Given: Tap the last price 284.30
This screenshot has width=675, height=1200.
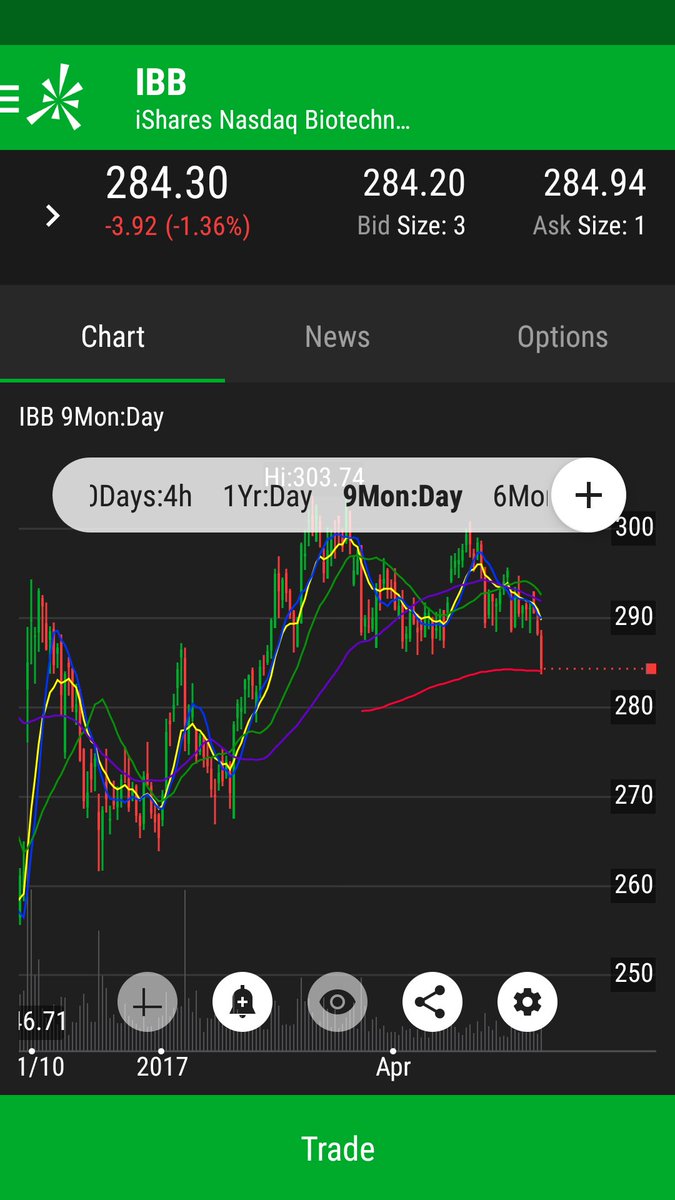Looking at the screenshot, I should tap(167, 183).
